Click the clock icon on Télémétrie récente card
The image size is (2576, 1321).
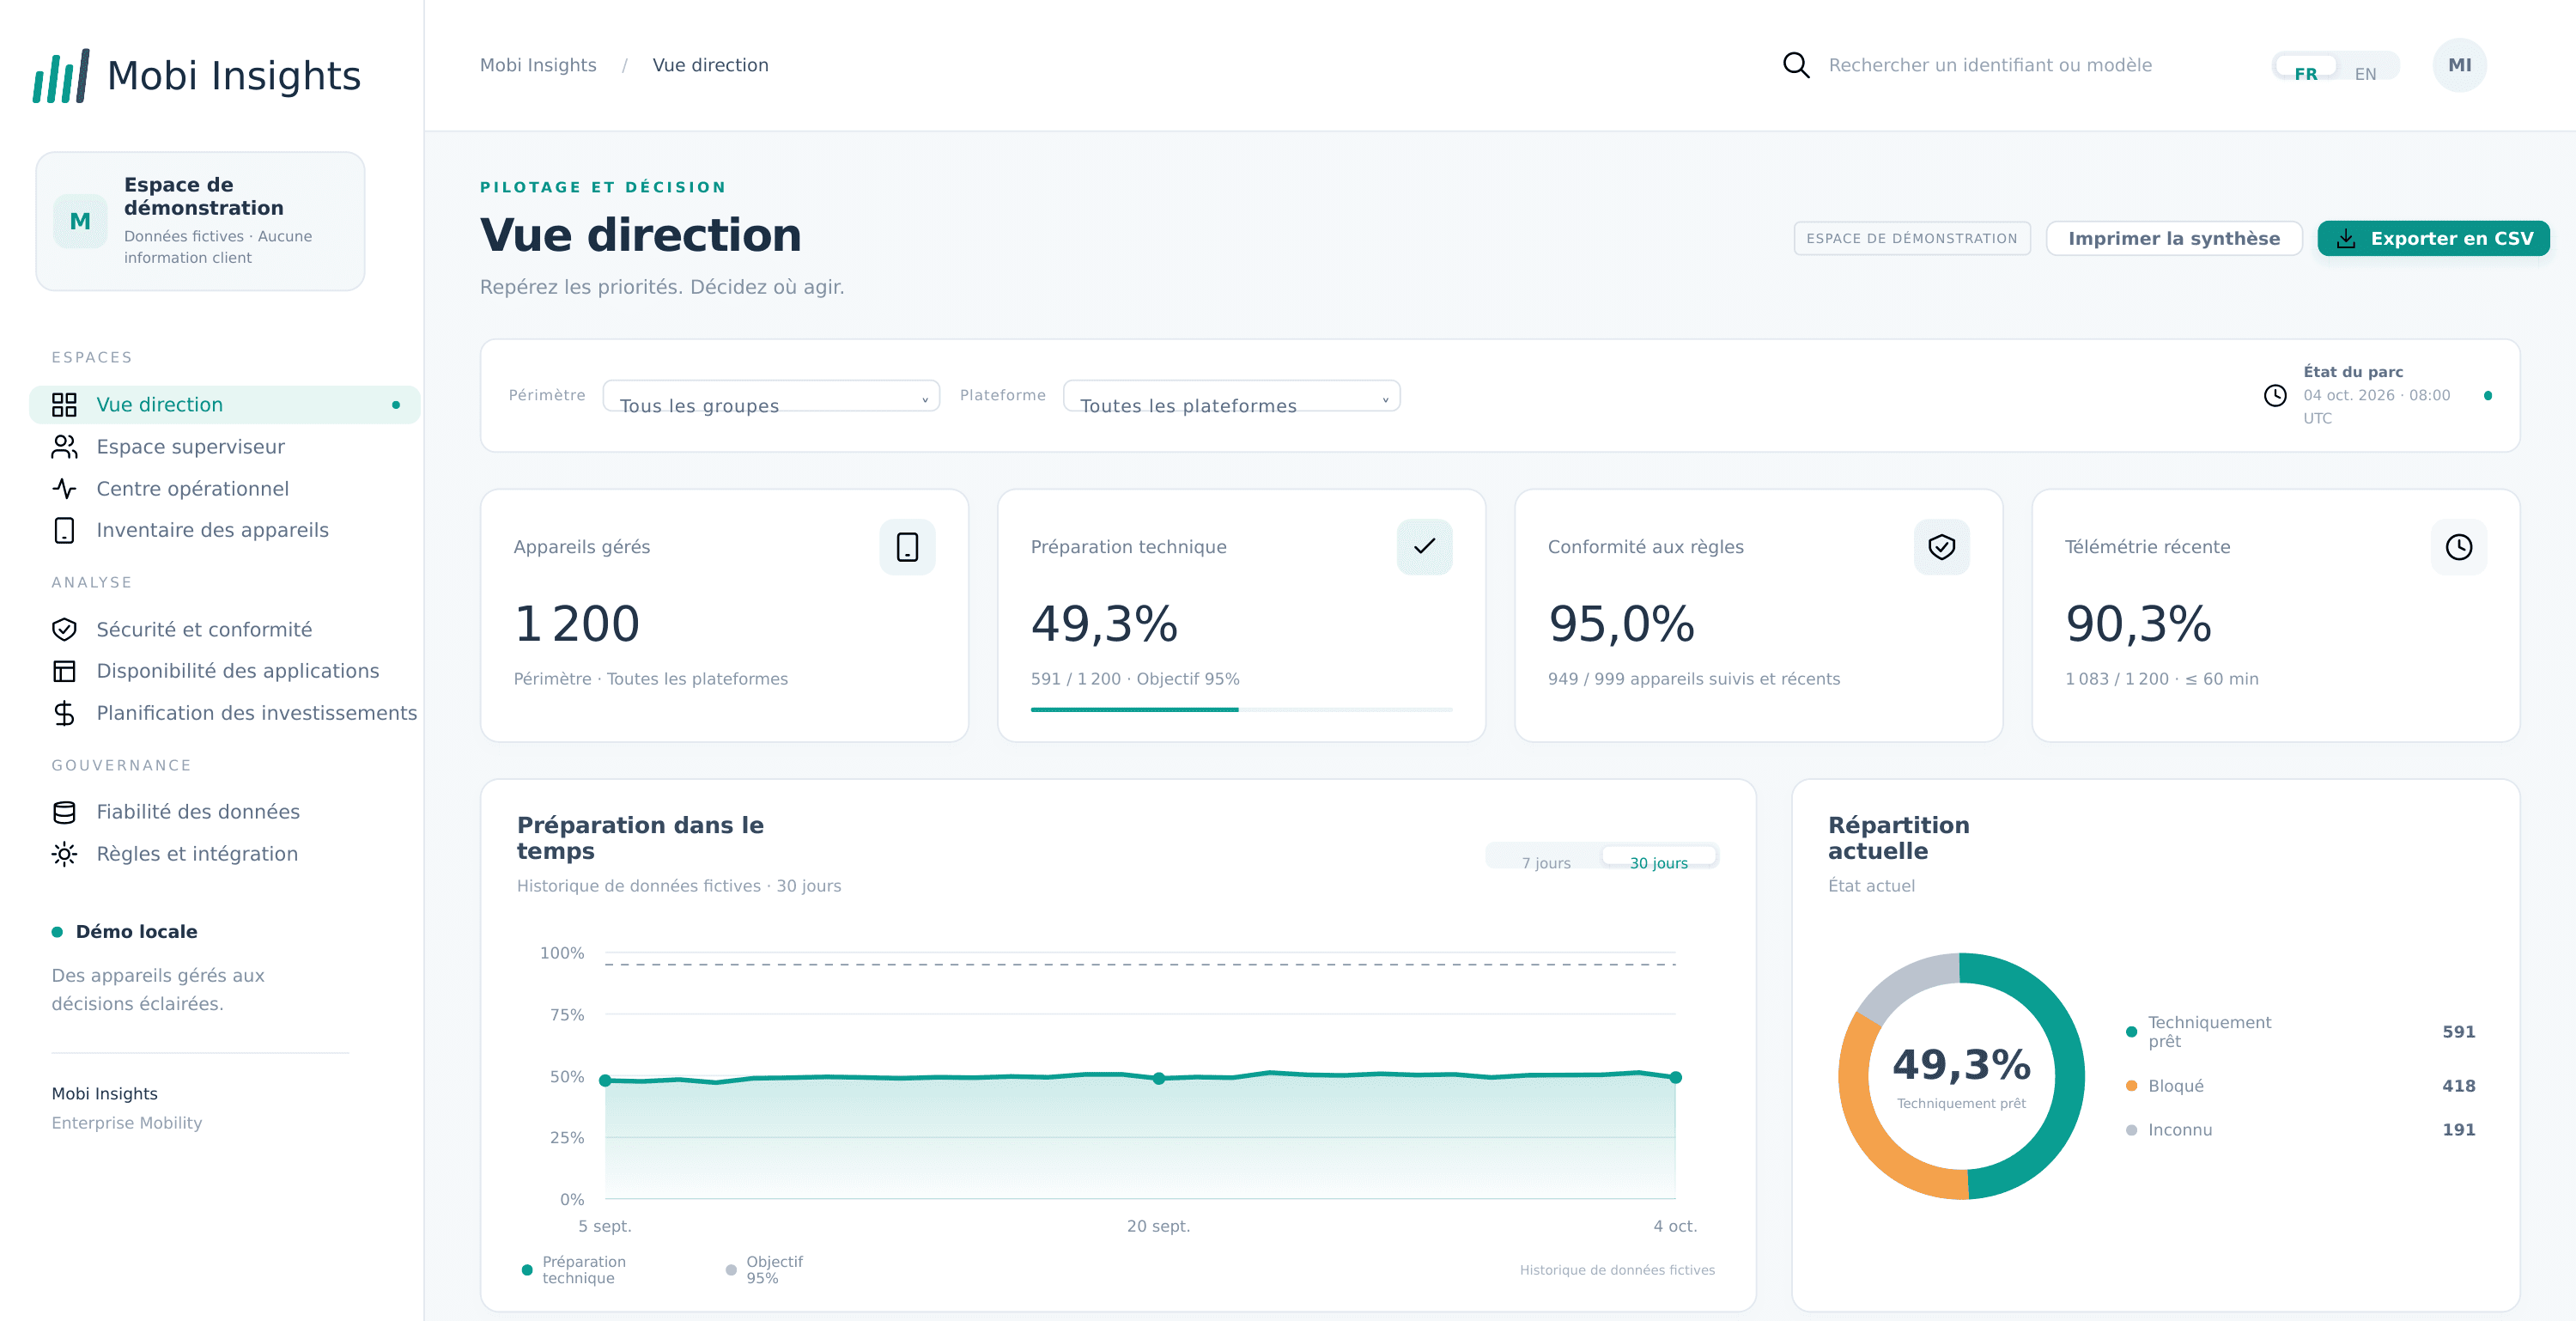click(x=2458, y=547)
